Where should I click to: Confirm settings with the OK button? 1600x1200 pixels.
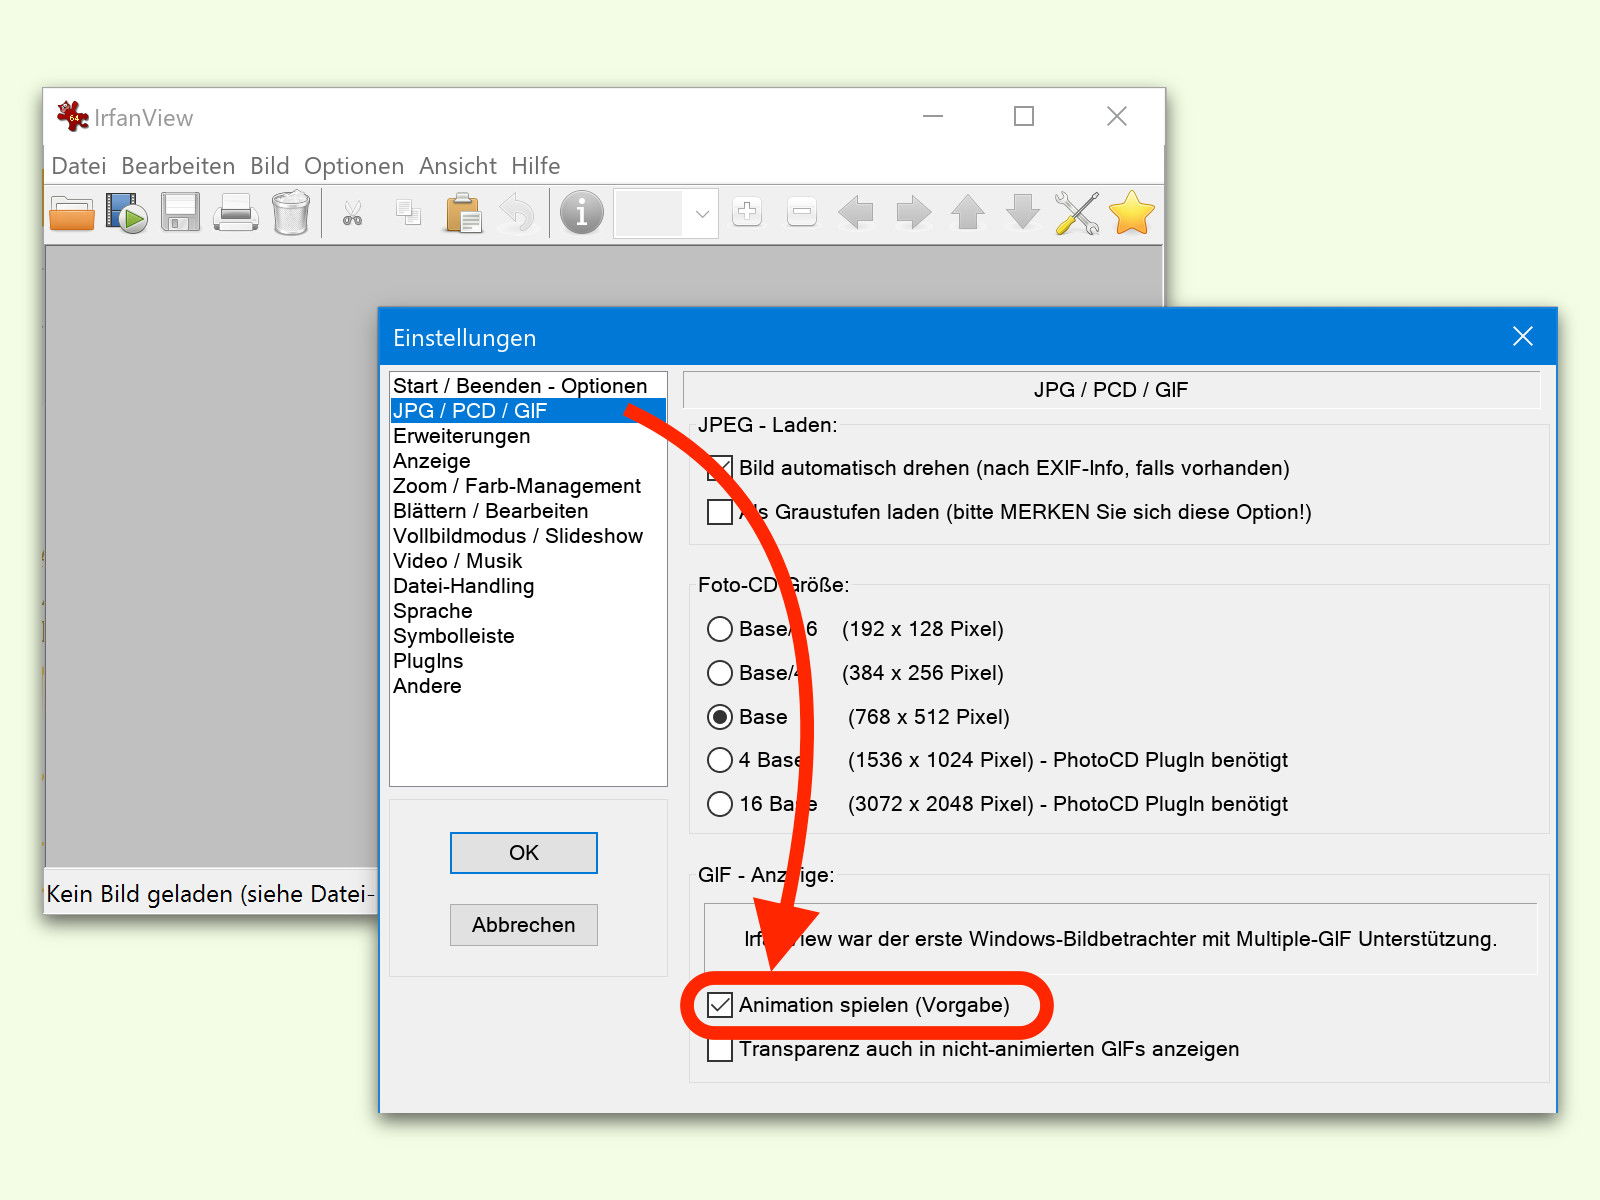point(524,853)
